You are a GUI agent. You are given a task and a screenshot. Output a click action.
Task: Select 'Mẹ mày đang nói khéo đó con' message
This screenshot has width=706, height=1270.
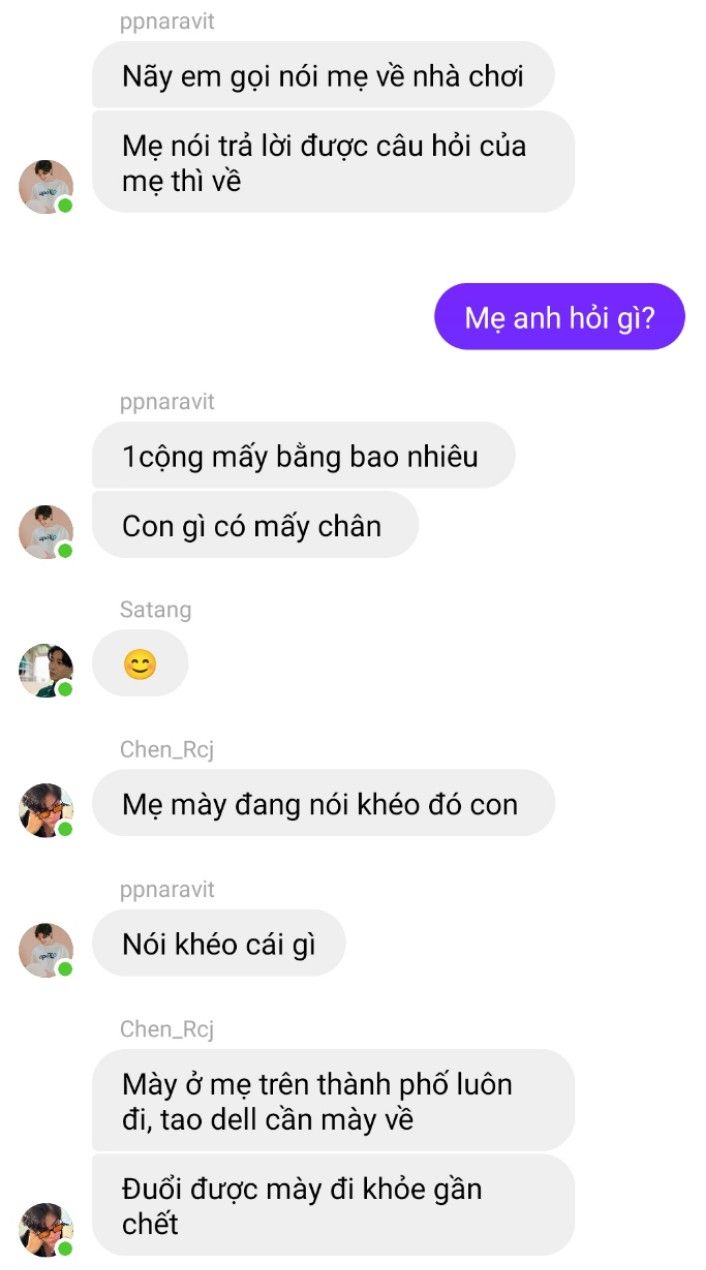pyautogui.click(x=323, y=803)
